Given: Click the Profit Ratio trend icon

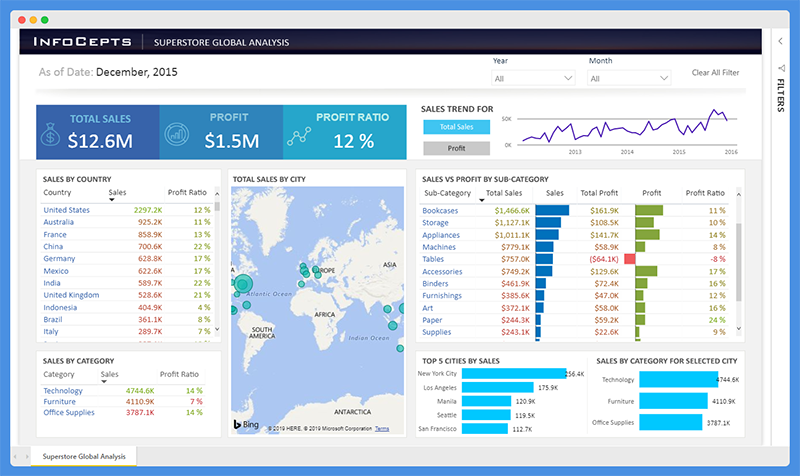Looking at the screenshot, I should click(296, 137).
